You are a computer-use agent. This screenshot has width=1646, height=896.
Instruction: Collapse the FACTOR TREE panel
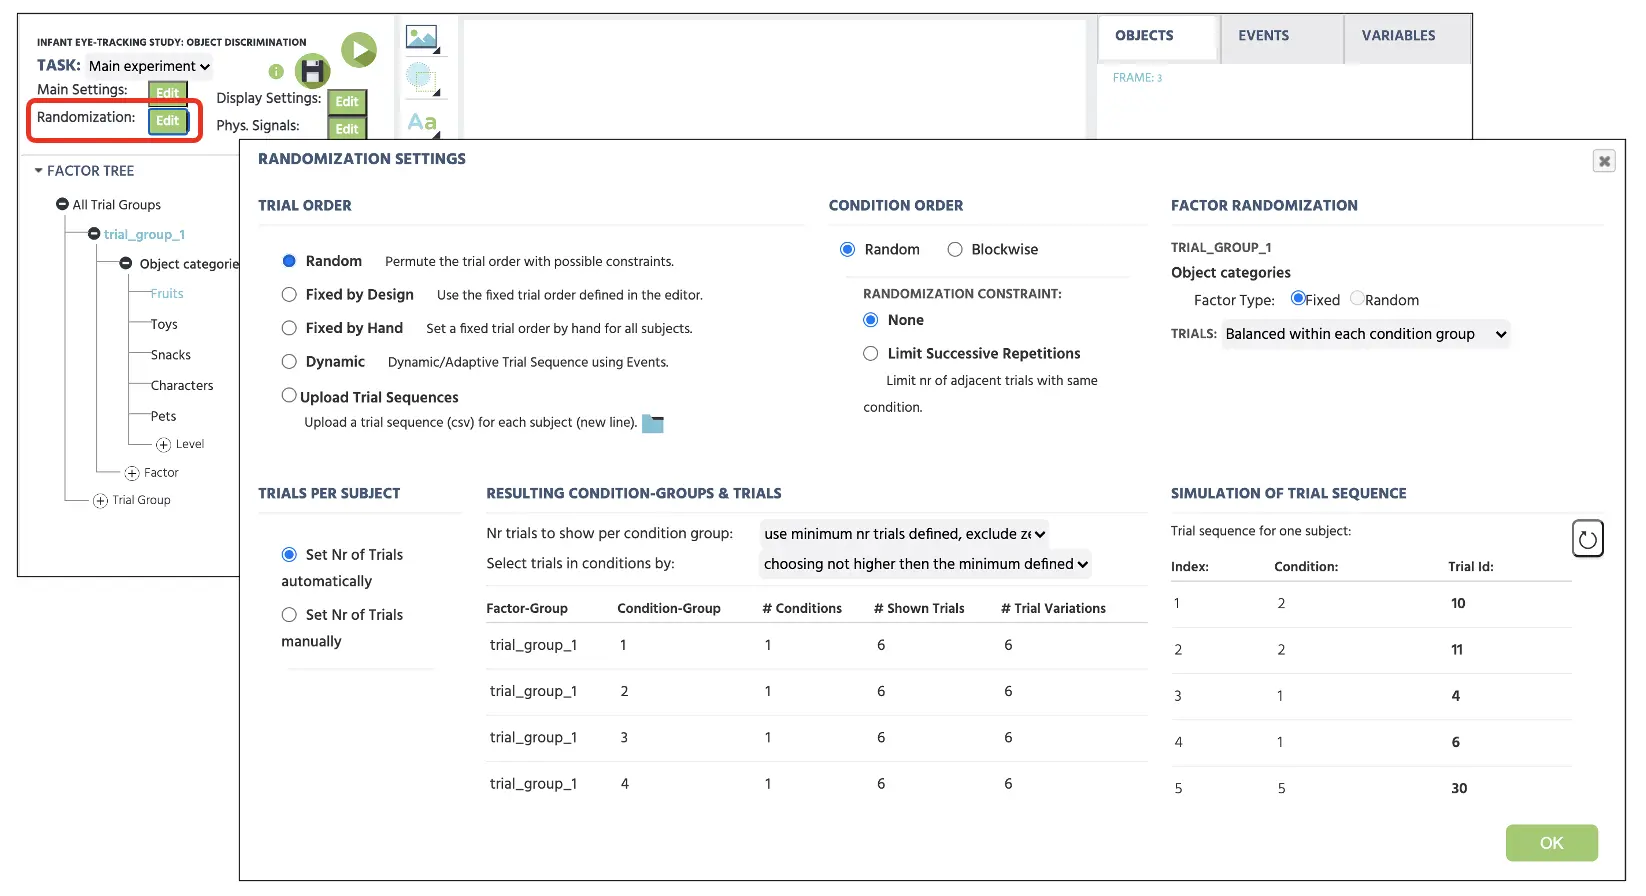click(39, 171)
